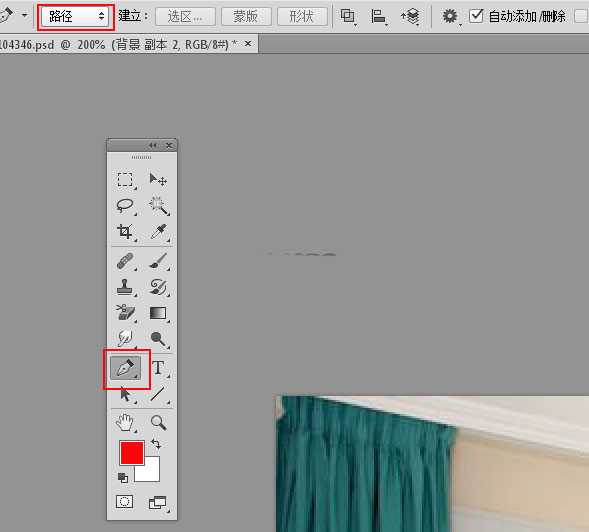Select the Hand tool
This screenshot has width=589, height=532.
pyautogui.click(x=125, y=422)
